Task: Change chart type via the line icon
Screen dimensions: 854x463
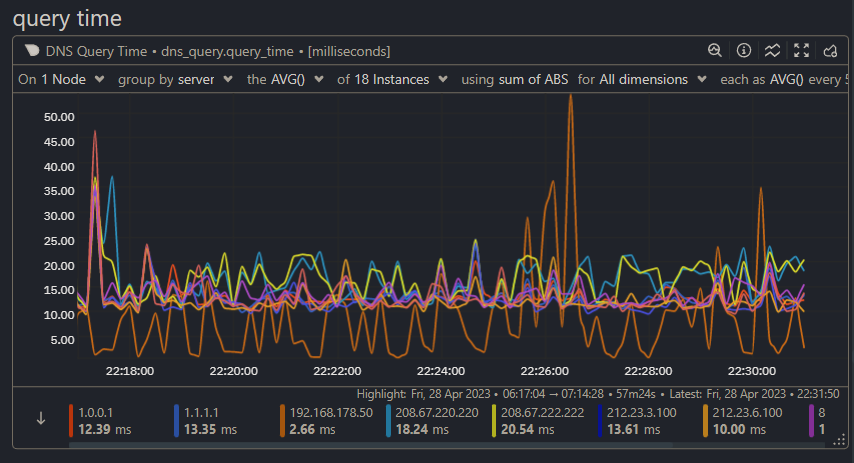Action: 772,51
